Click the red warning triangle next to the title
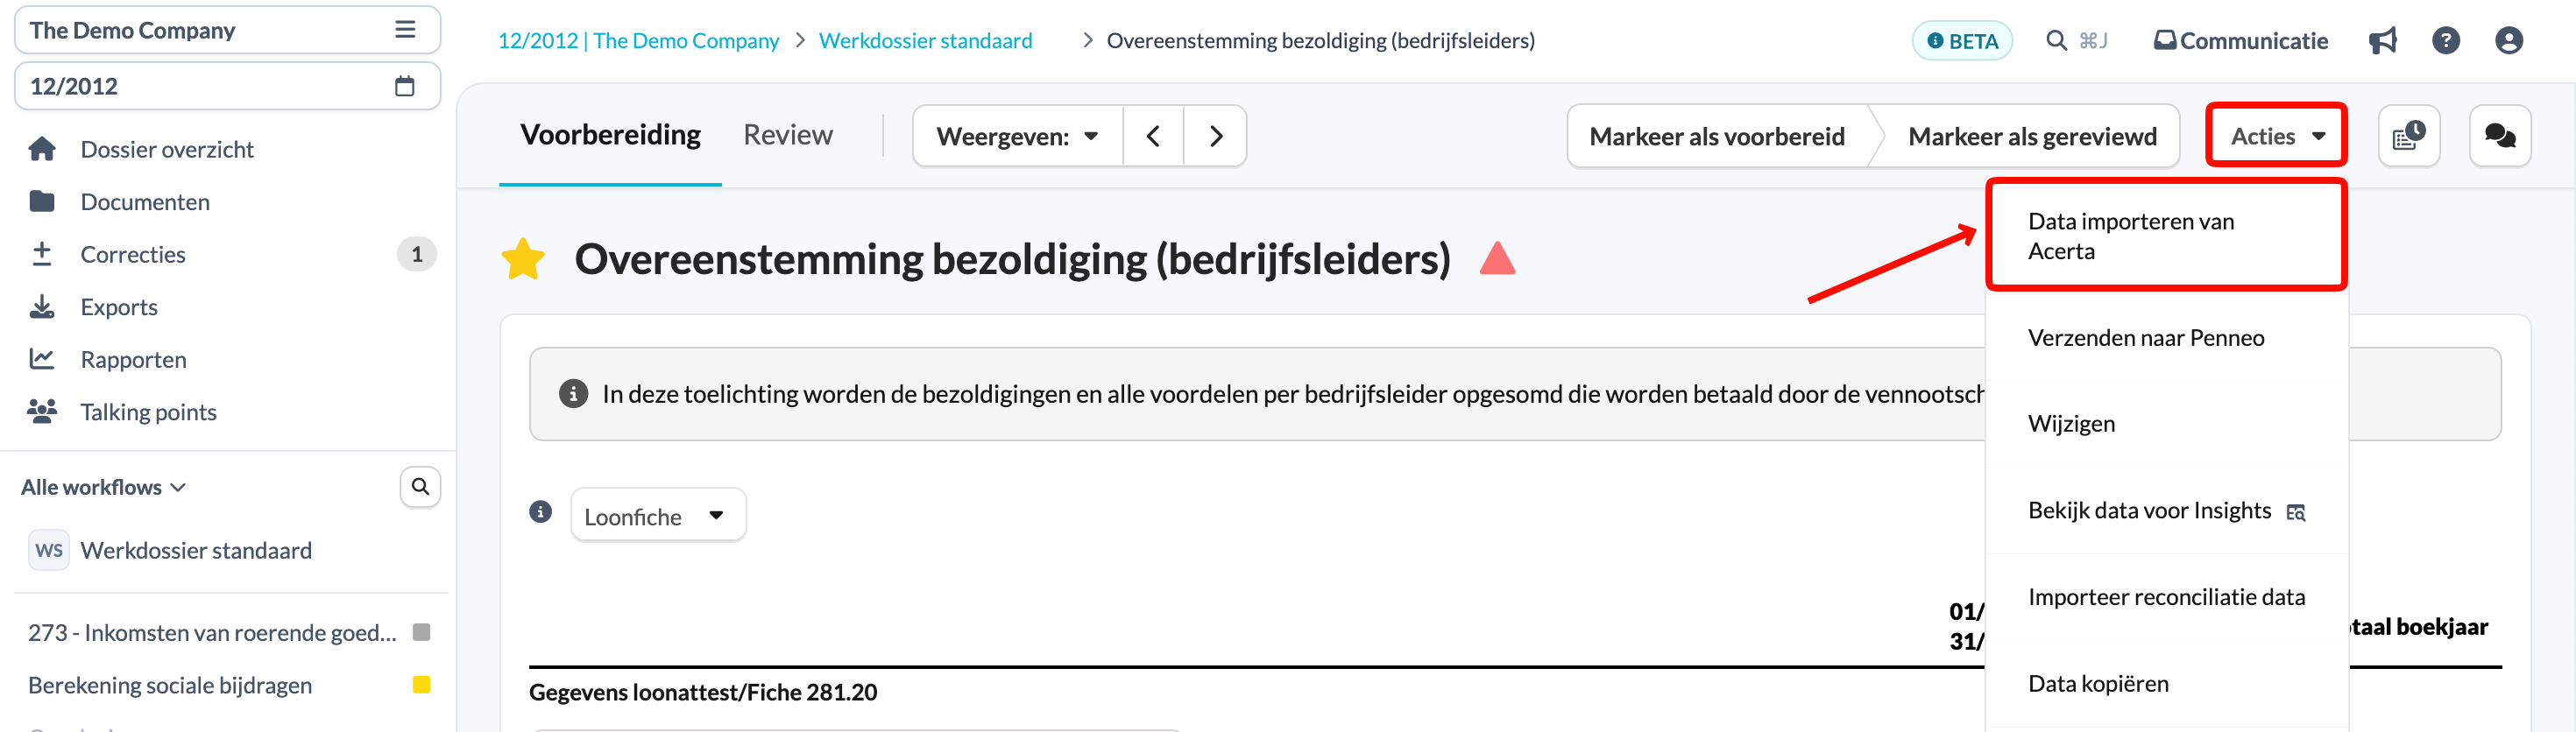The image size is (2576, 732). pyautogui.click(x=1497, y=258)
